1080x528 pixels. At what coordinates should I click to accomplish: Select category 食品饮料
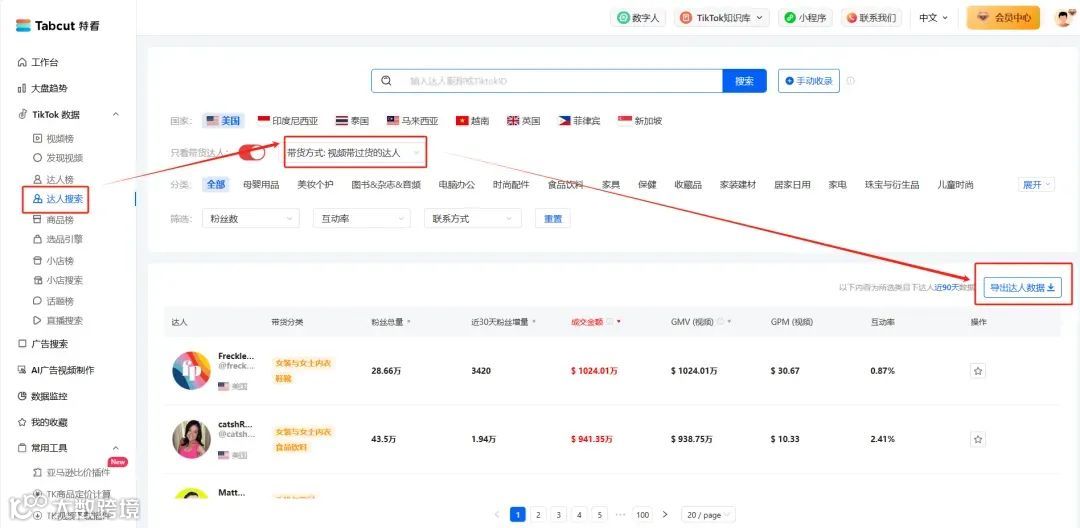[565, 184]
